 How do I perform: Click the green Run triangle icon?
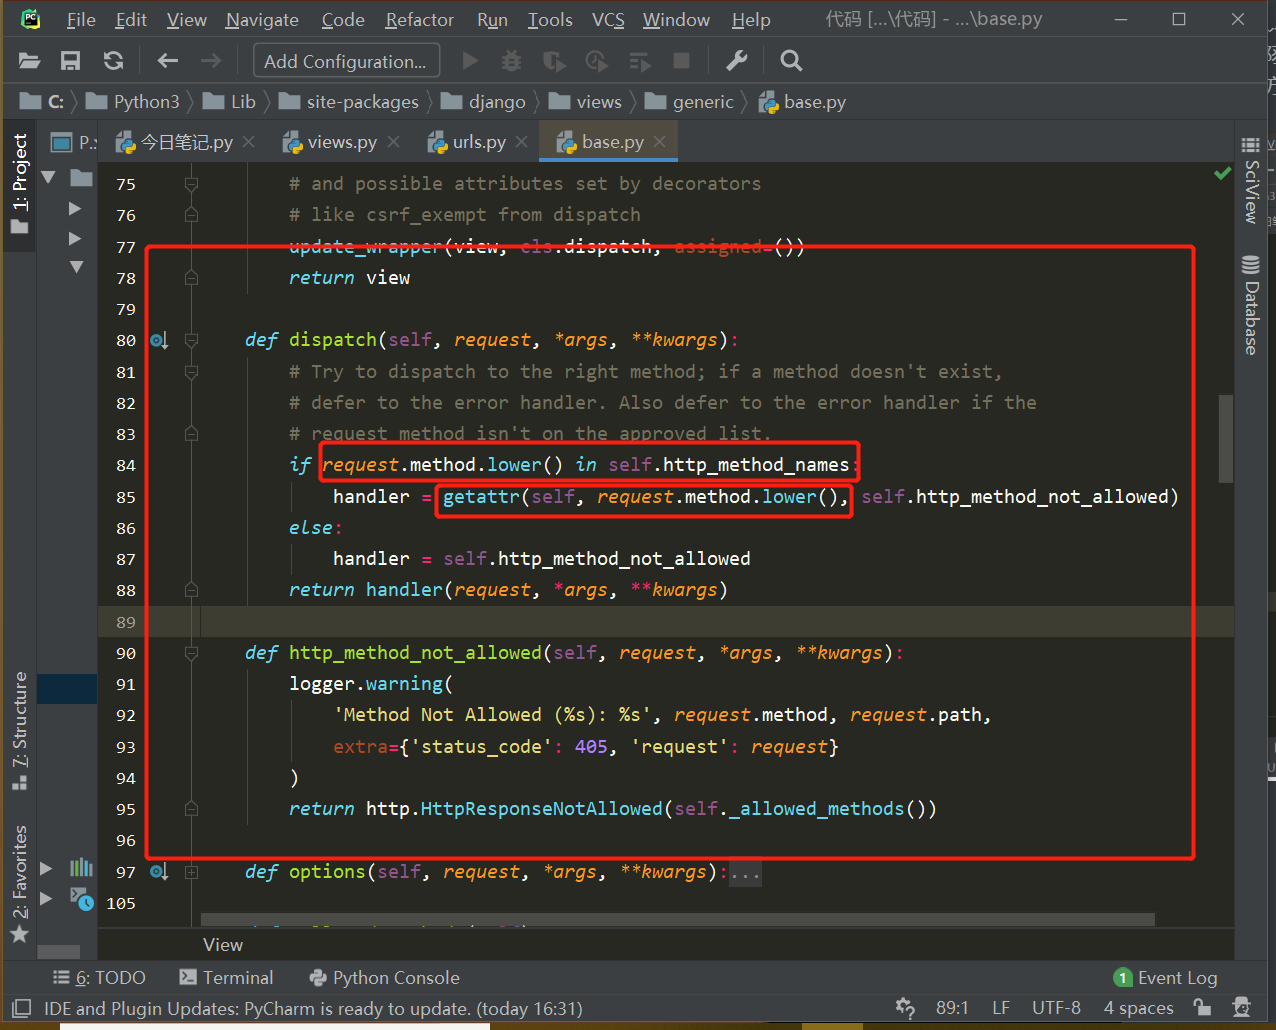tap(470, 61)
